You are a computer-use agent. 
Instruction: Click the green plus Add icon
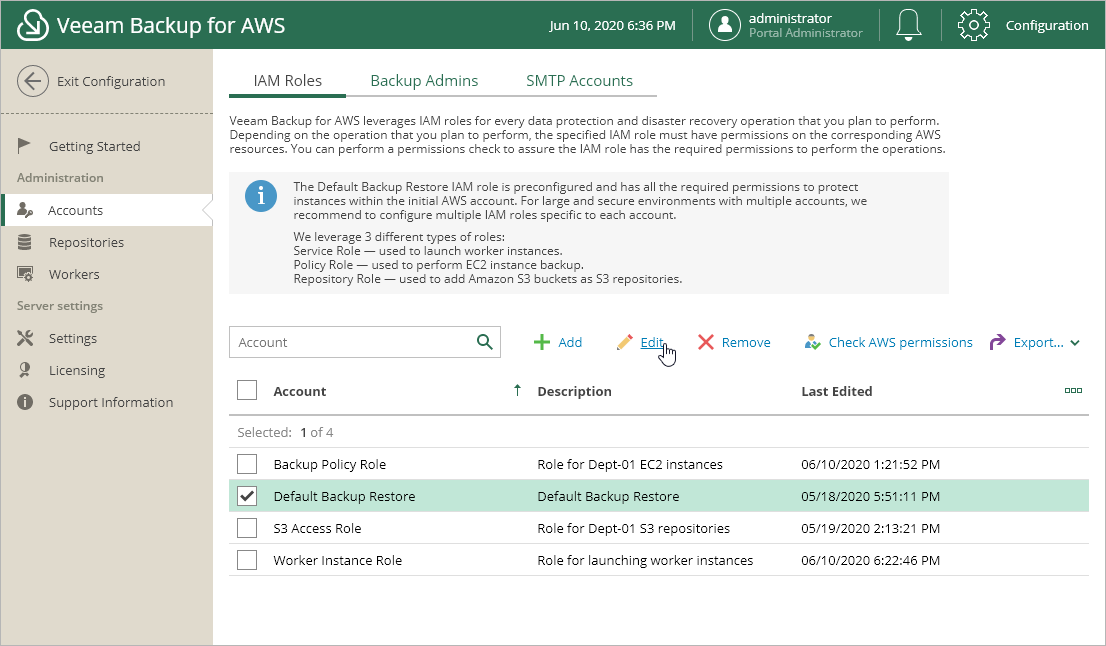(542, 342)
